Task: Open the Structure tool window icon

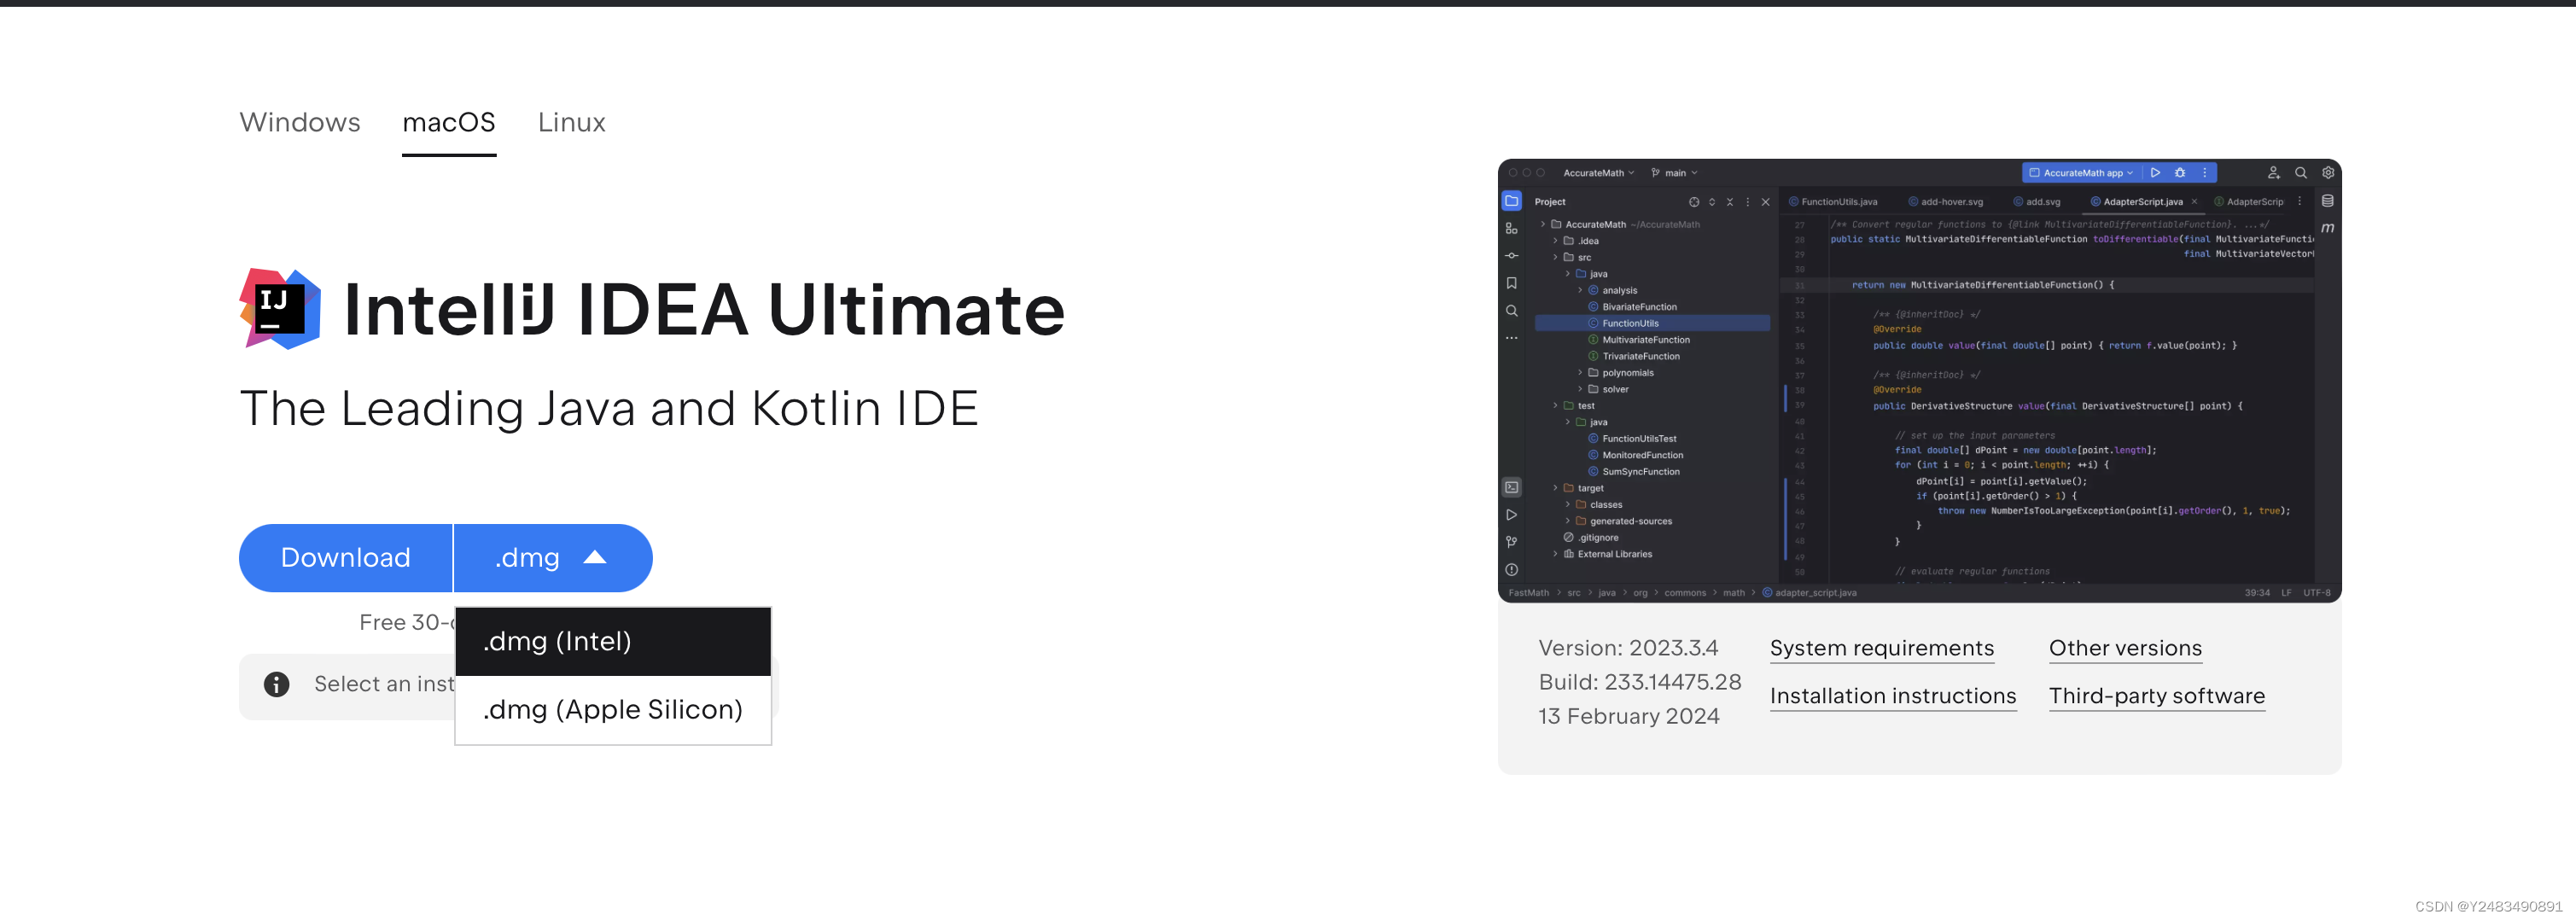Action: tap(1513, 228)
